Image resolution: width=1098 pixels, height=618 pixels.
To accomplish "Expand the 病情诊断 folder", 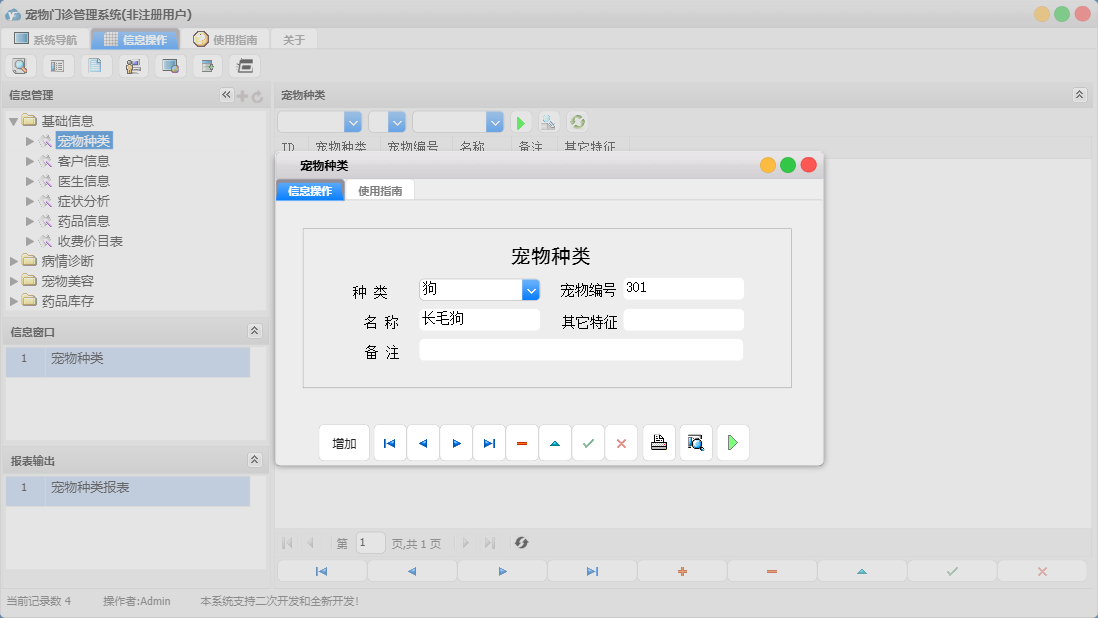I will pyautogui.click(x=14, y=261).
